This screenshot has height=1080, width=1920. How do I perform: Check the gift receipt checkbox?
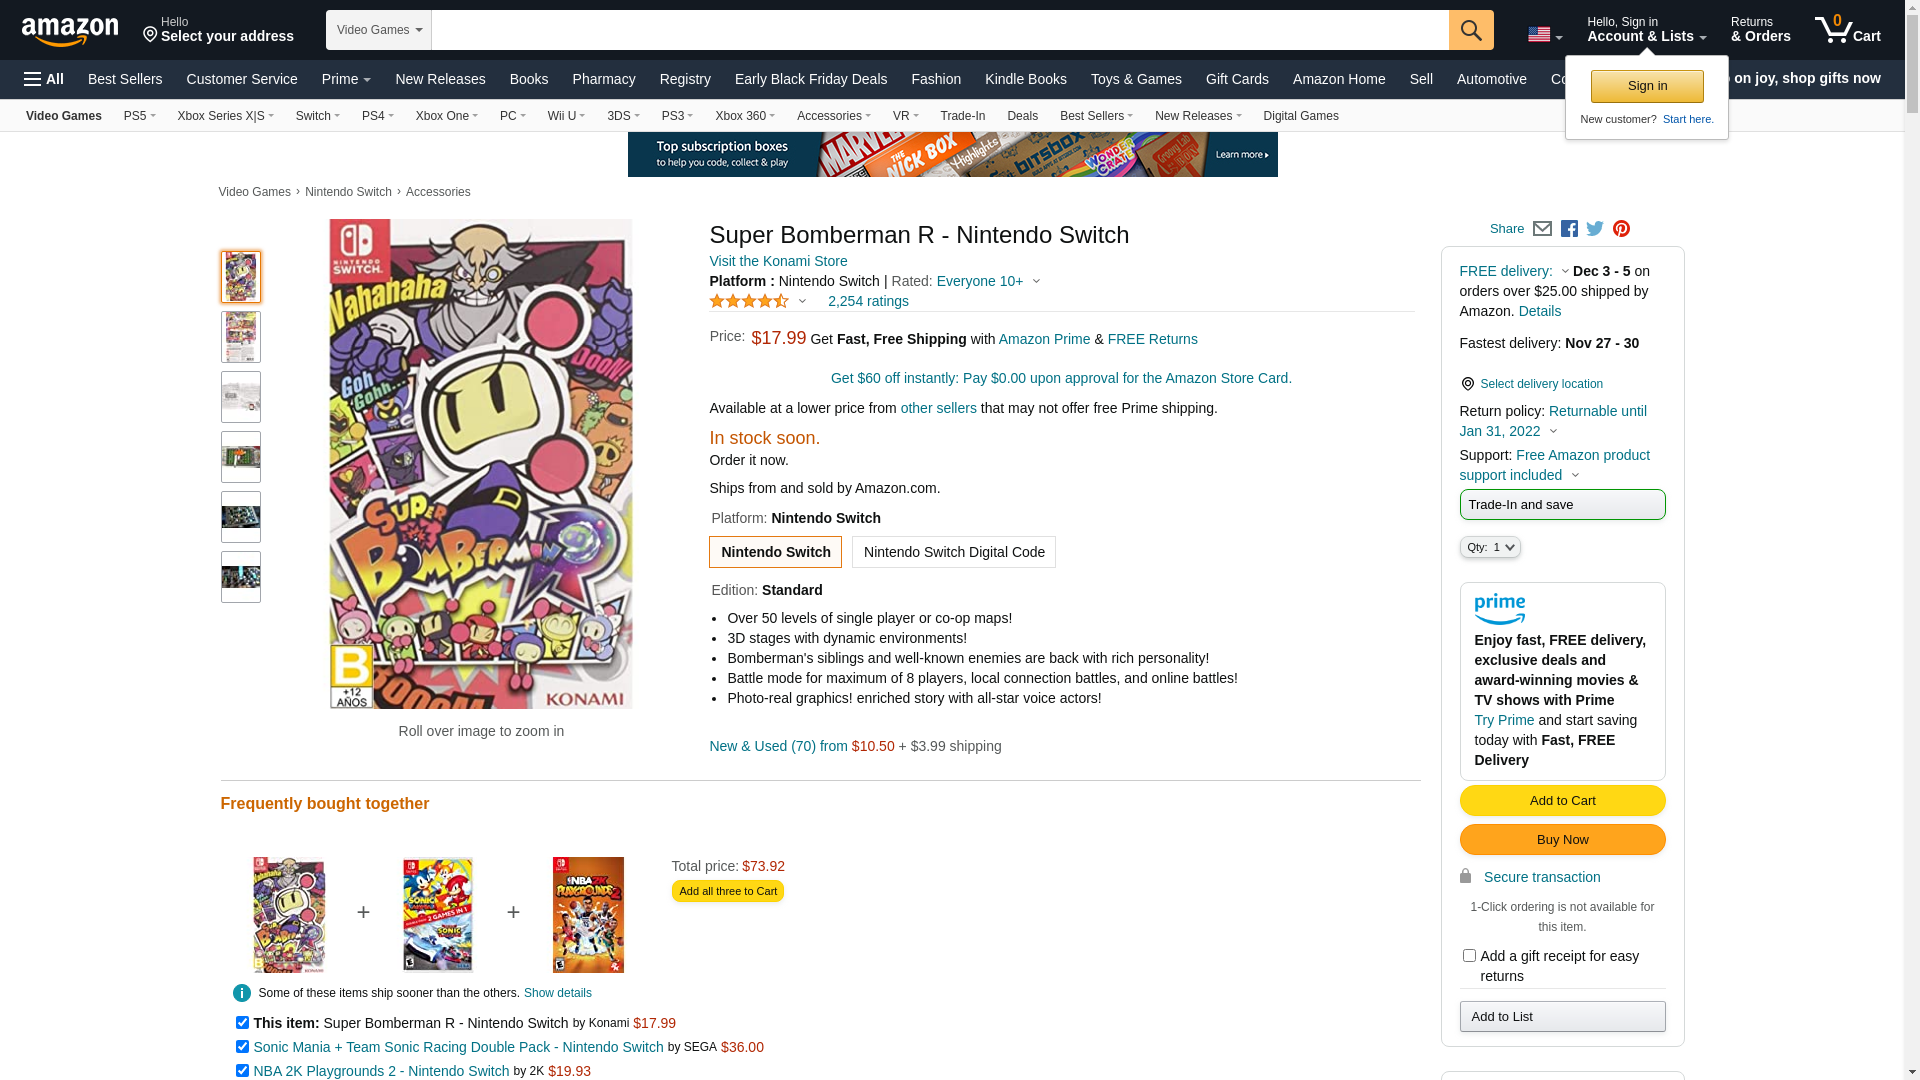(x=1469, y=956)
